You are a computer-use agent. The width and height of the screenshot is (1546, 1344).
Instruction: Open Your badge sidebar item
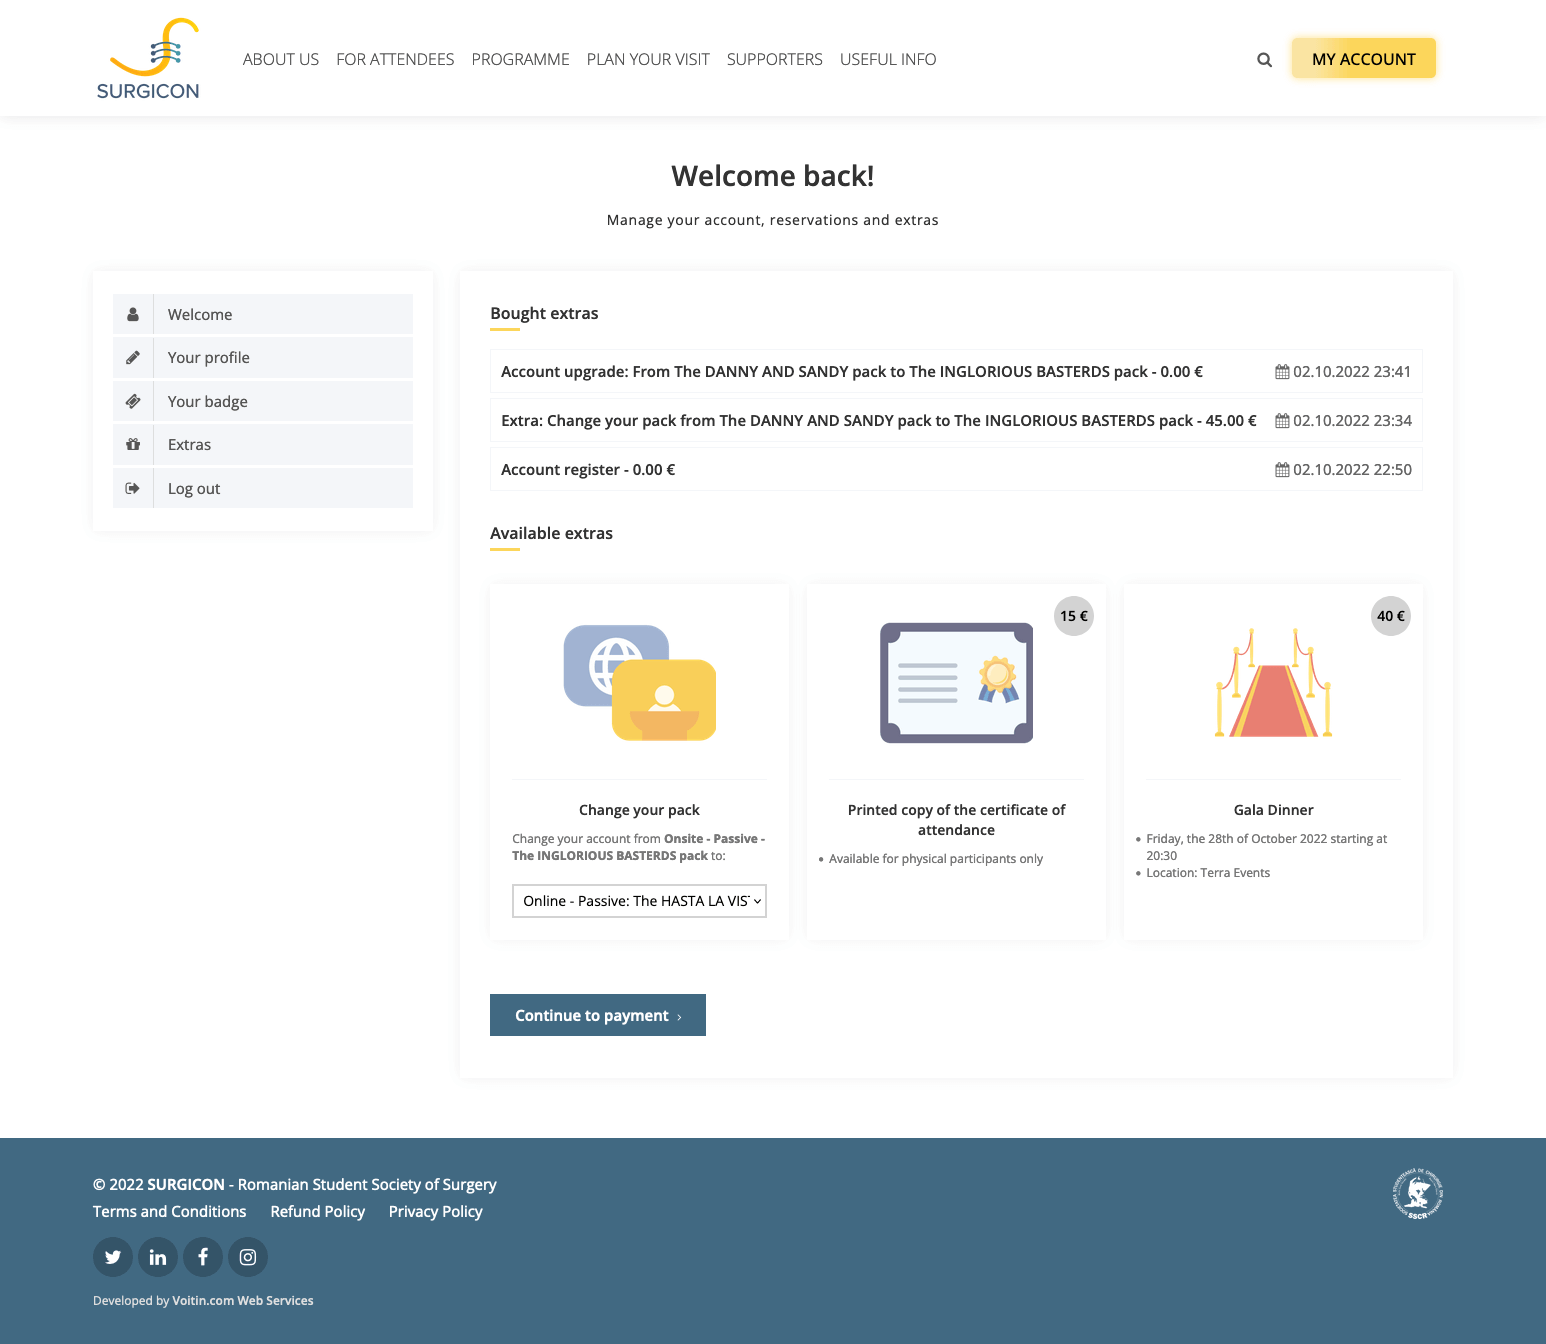[208, 402]
